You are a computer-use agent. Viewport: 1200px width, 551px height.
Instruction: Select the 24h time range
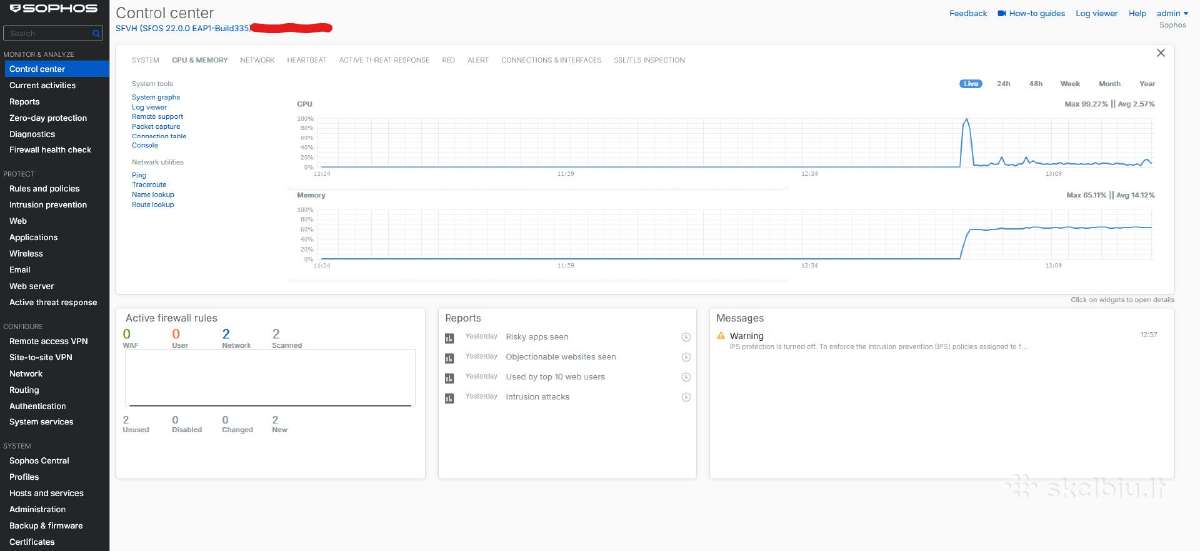[1003, 84]
